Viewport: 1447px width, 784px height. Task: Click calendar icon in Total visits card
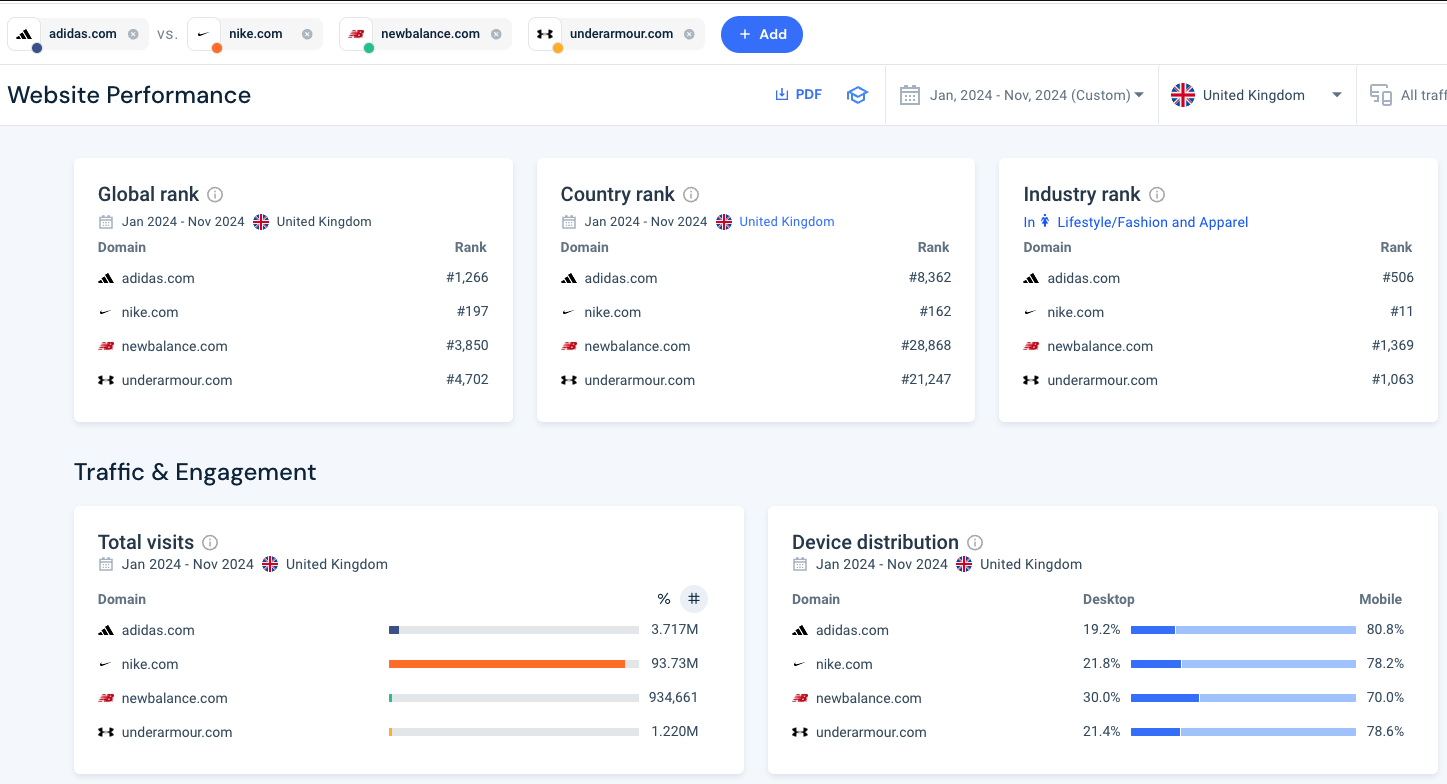(106, 564)
